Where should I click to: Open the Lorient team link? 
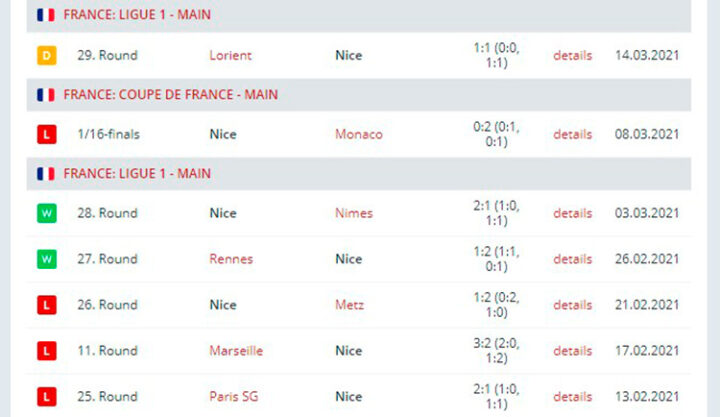click(230, 55)
